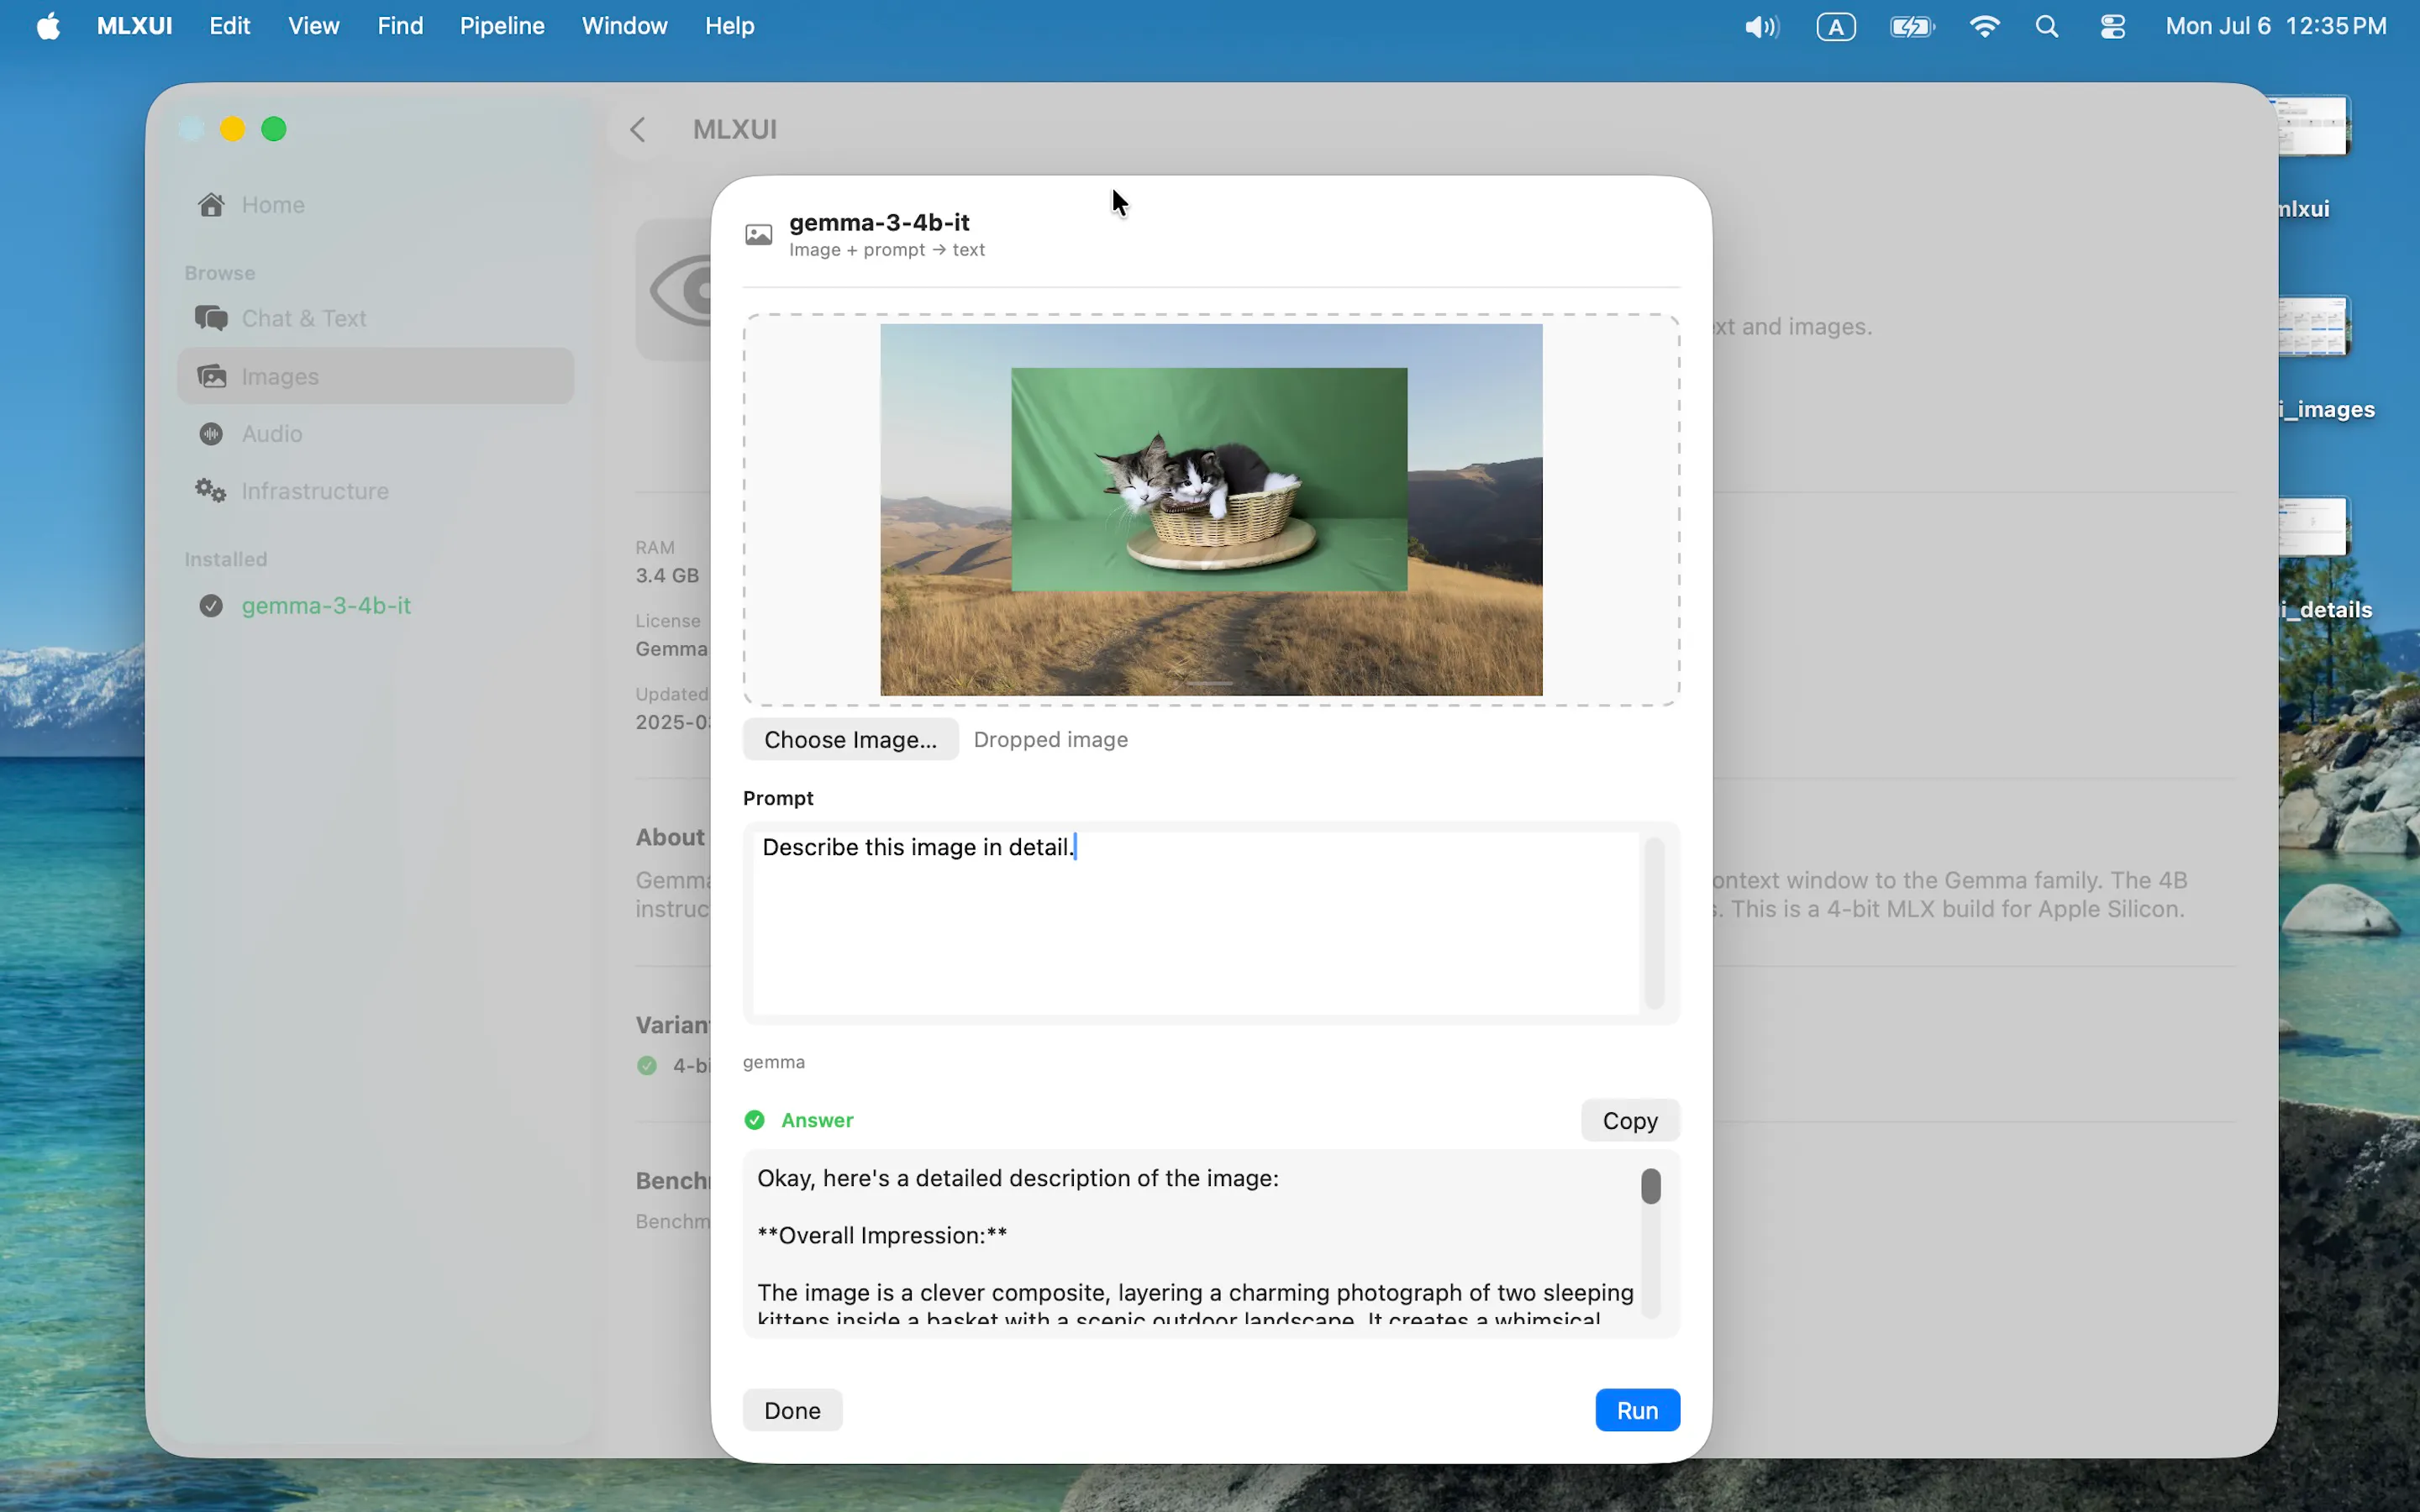Click the prompt field scrollbar
Image resolution: width=2420 pixels, height=1512 pixels.
coord(1655,923)
